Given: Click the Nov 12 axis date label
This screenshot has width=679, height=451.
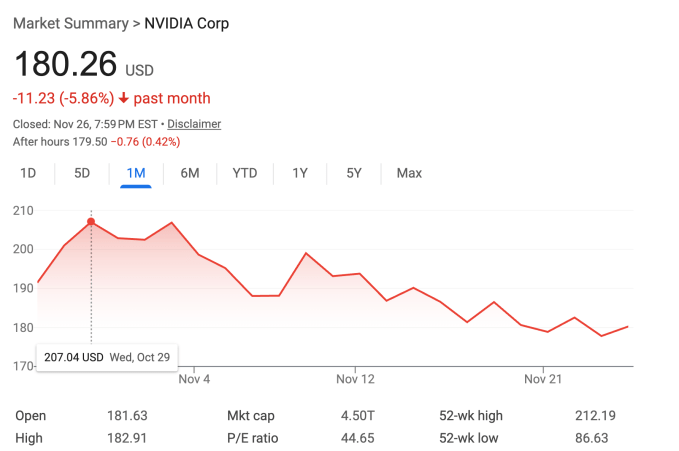Looking at the screenshot, I should [x=355, y=379].
